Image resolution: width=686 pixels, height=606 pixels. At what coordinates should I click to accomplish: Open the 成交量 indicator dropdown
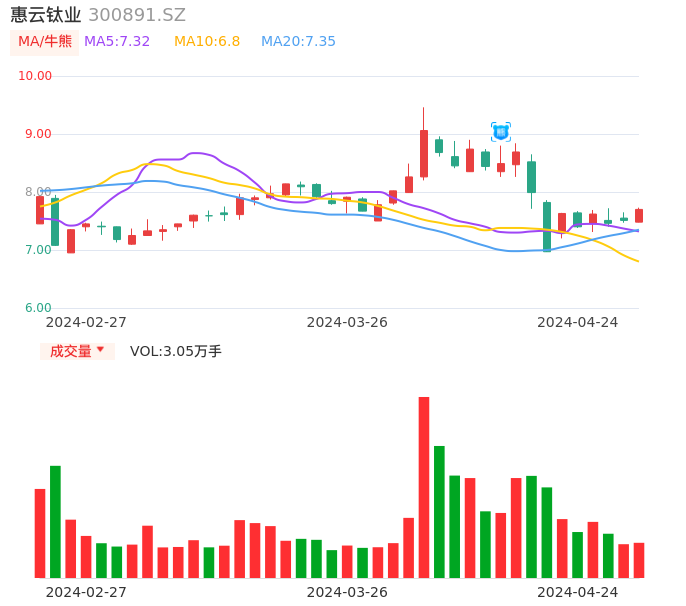tap(77, 351)
